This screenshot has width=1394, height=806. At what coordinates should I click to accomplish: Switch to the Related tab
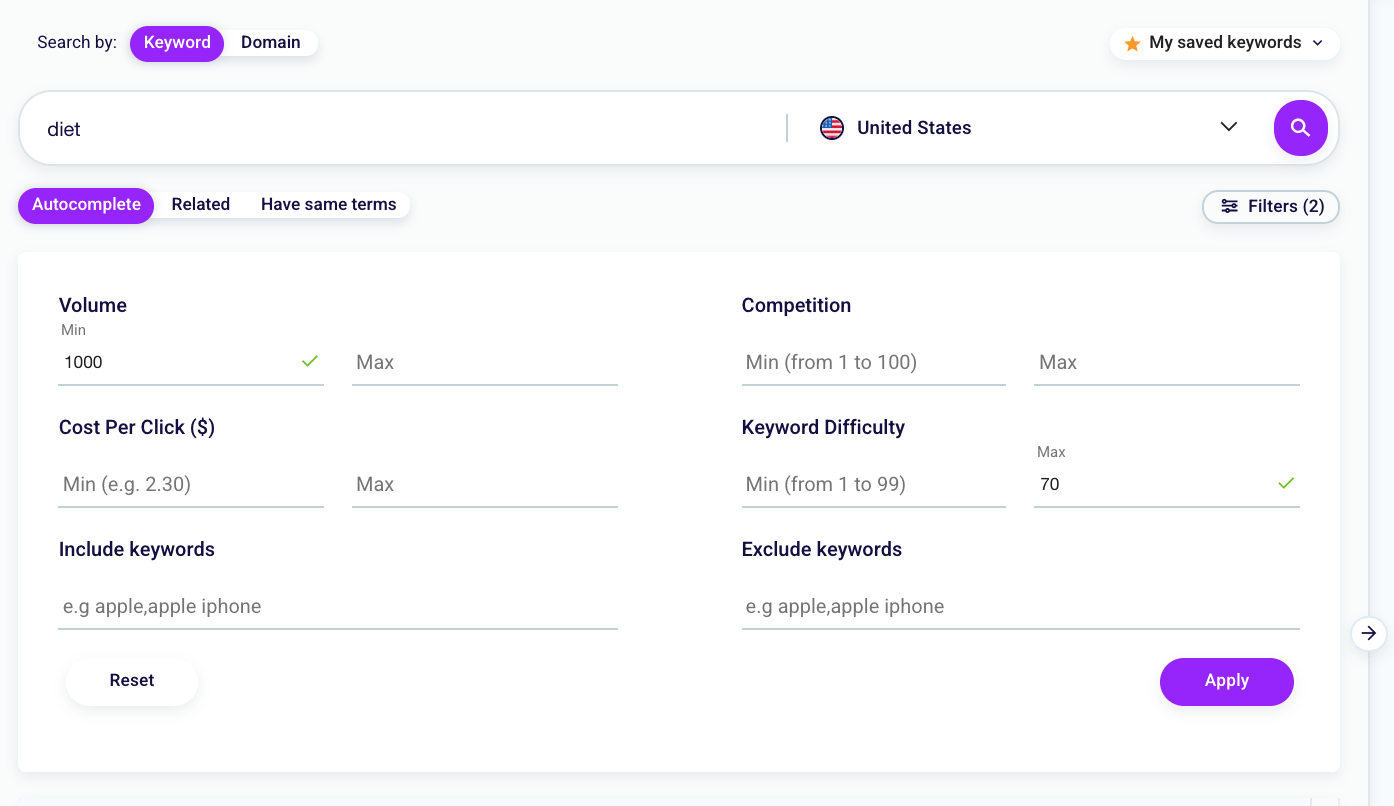click(x=200, y=204)
